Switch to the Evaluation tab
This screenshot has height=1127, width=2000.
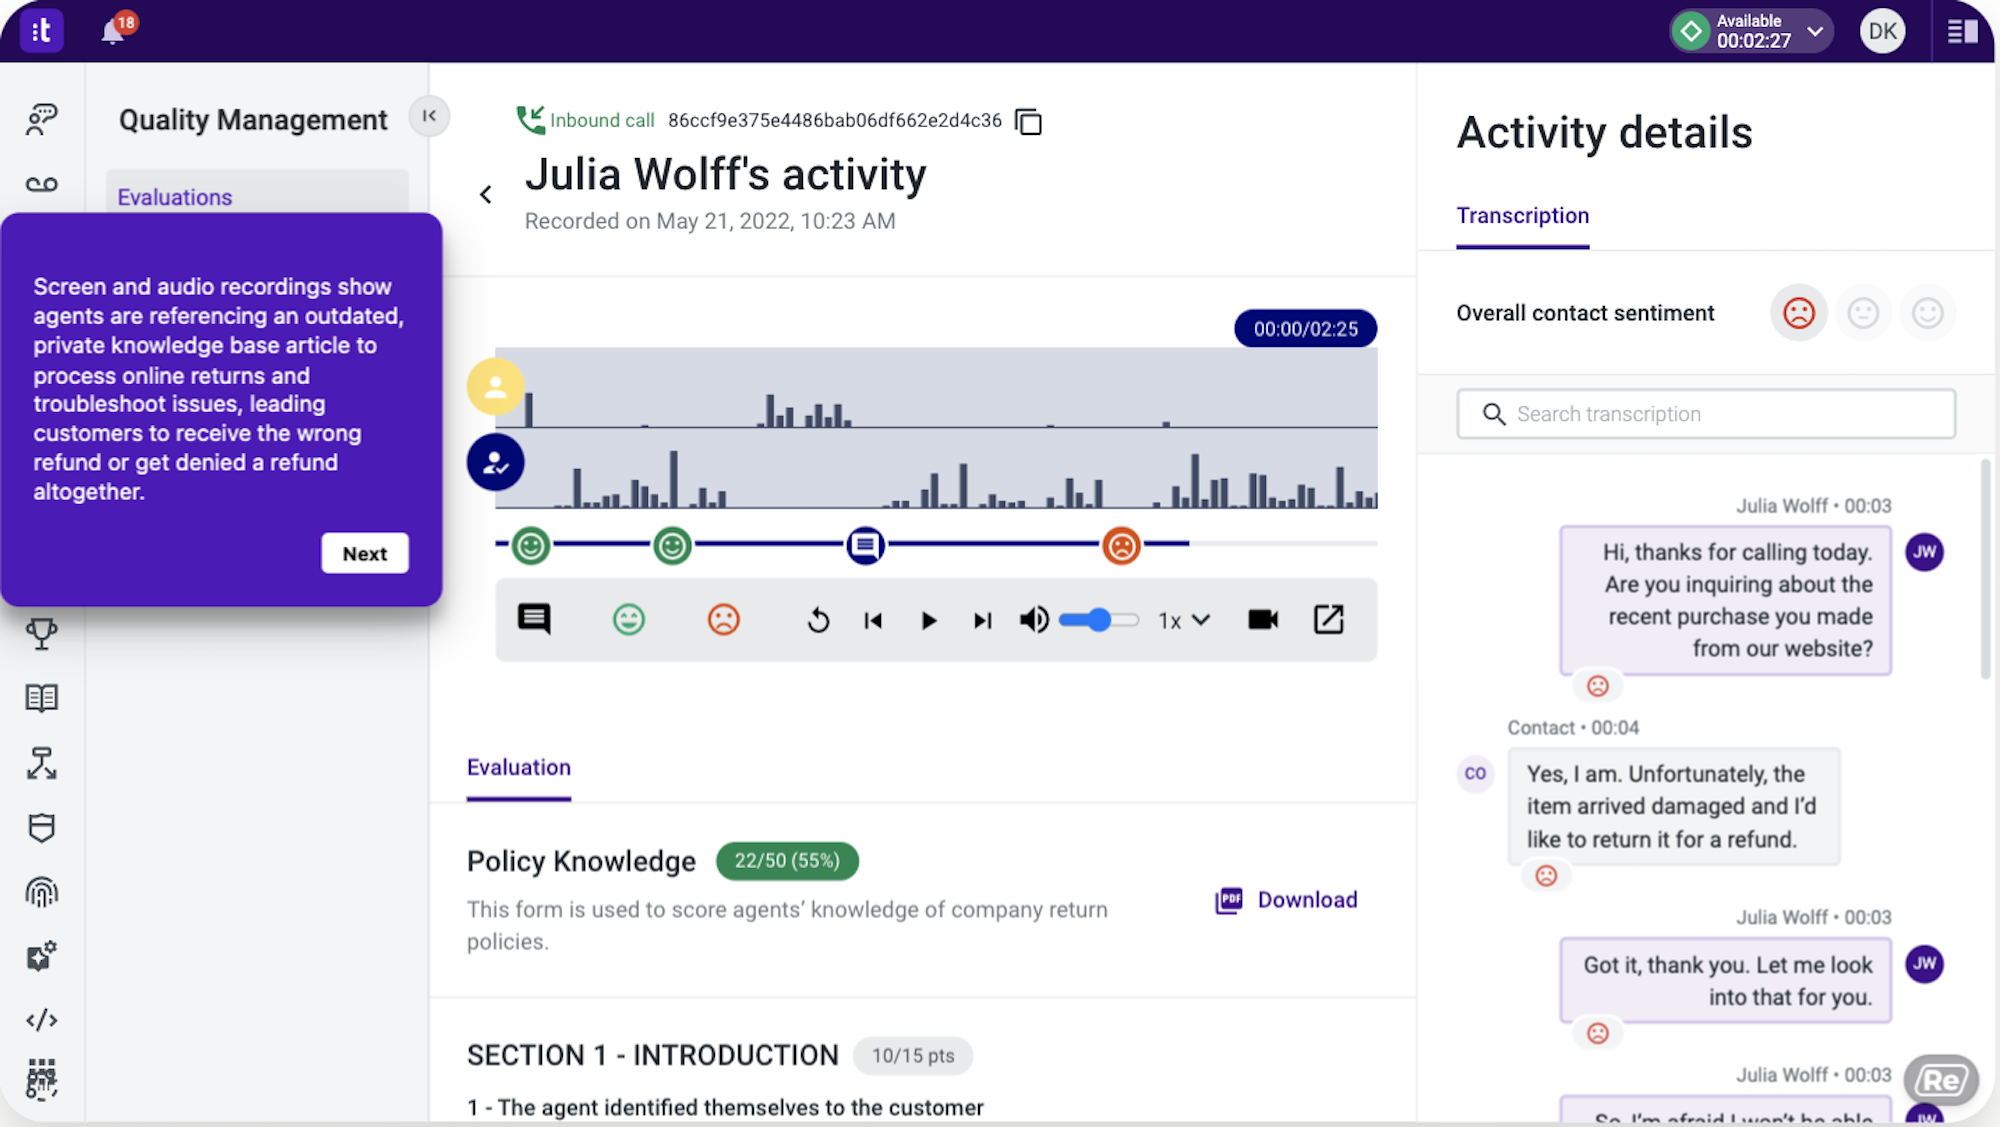click(x=519, y=767)
